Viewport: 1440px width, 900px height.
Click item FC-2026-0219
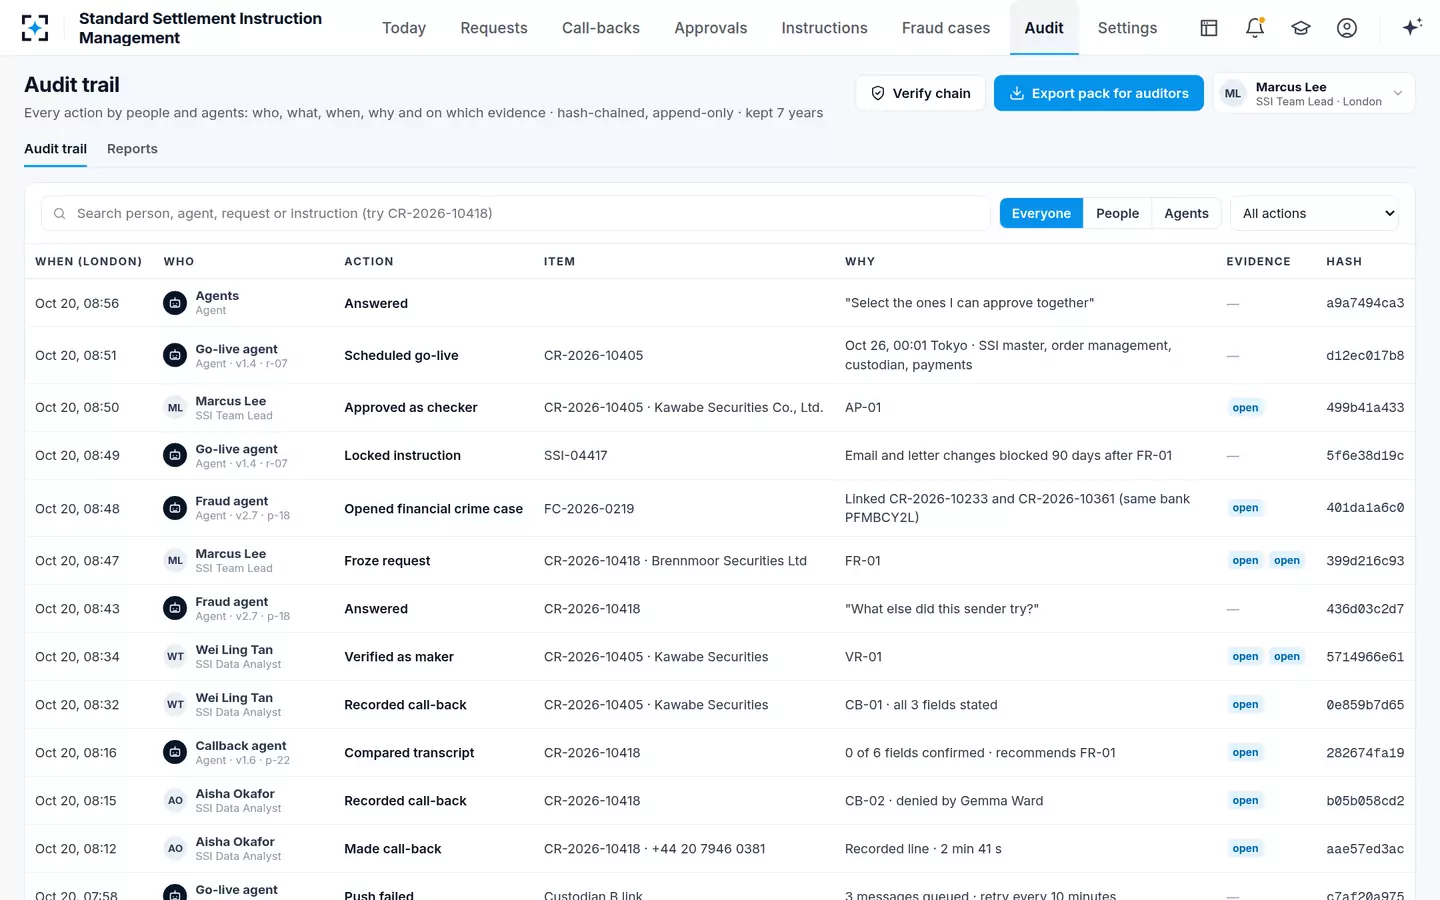589,508
